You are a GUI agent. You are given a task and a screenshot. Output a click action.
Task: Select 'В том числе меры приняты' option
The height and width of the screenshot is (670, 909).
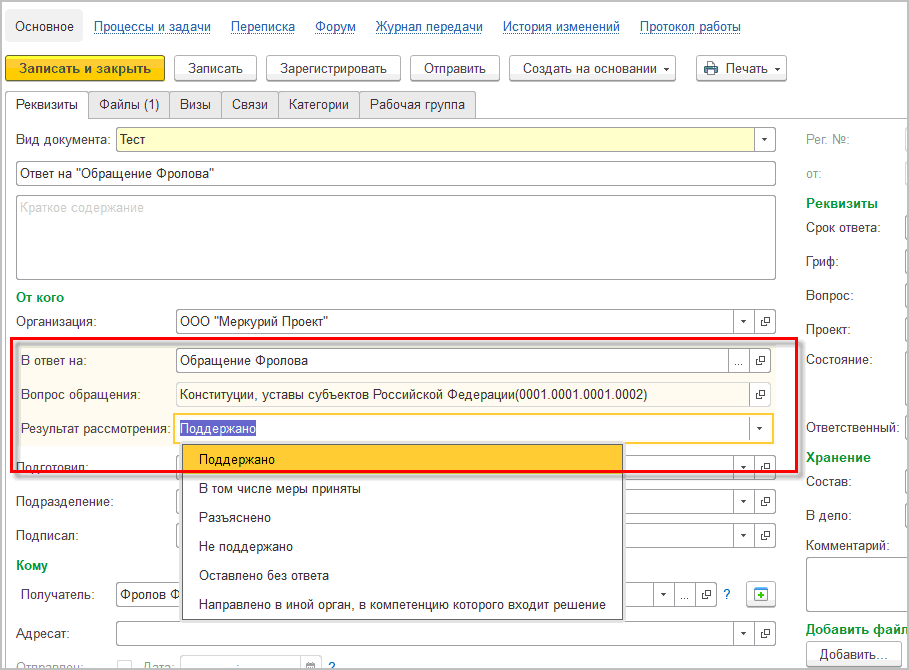pyautogui.click(x=402, y=489)
